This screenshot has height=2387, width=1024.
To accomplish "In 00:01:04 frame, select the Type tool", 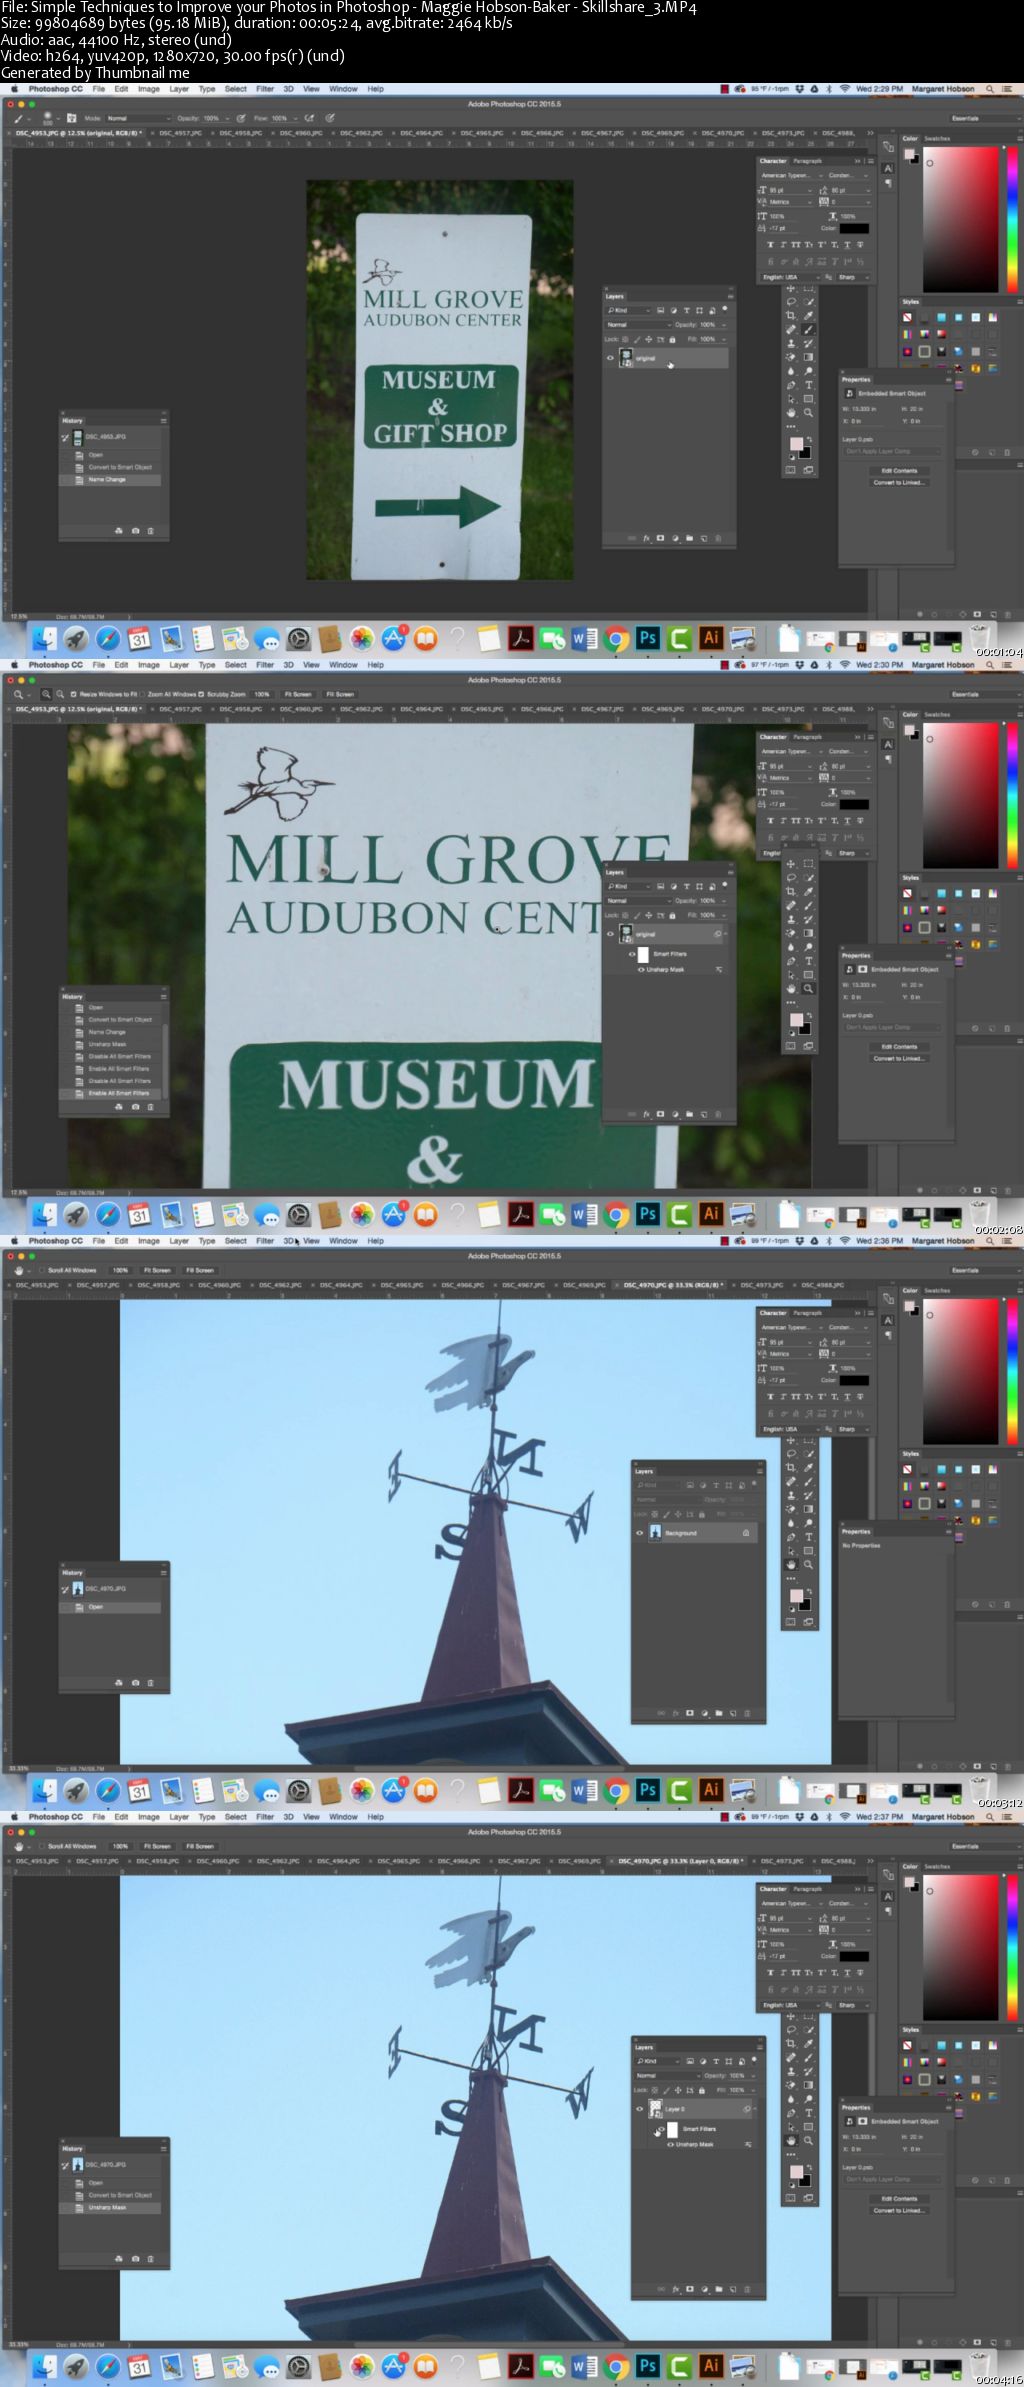I will [x=808, y=385].
